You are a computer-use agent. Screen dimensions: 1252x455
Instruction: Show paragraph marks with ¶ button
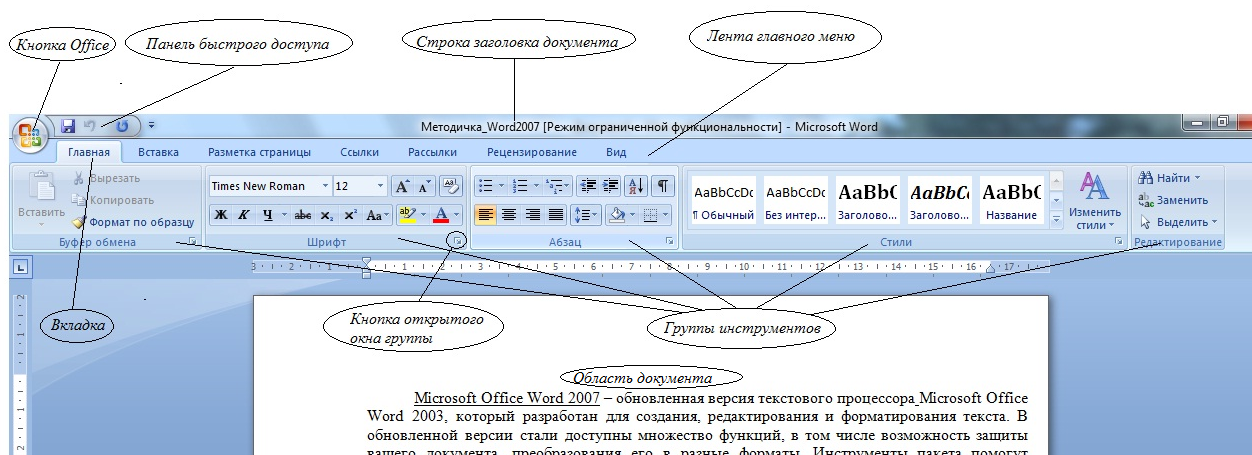663,186
